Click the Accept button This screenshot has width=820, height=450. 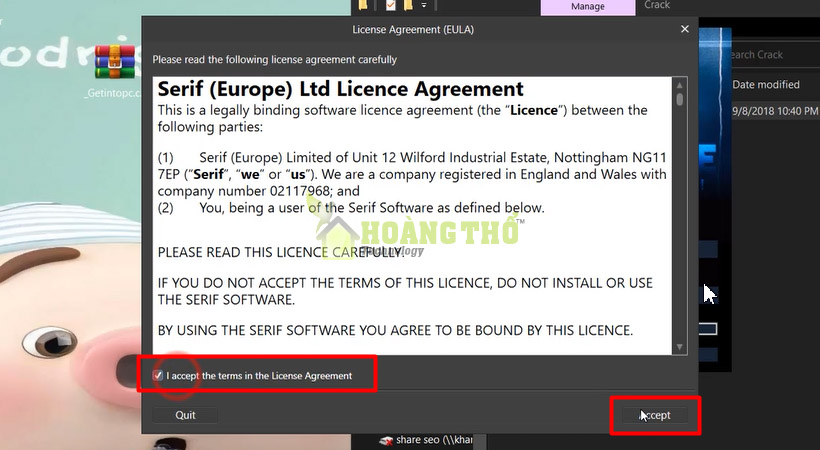[654, 415]
